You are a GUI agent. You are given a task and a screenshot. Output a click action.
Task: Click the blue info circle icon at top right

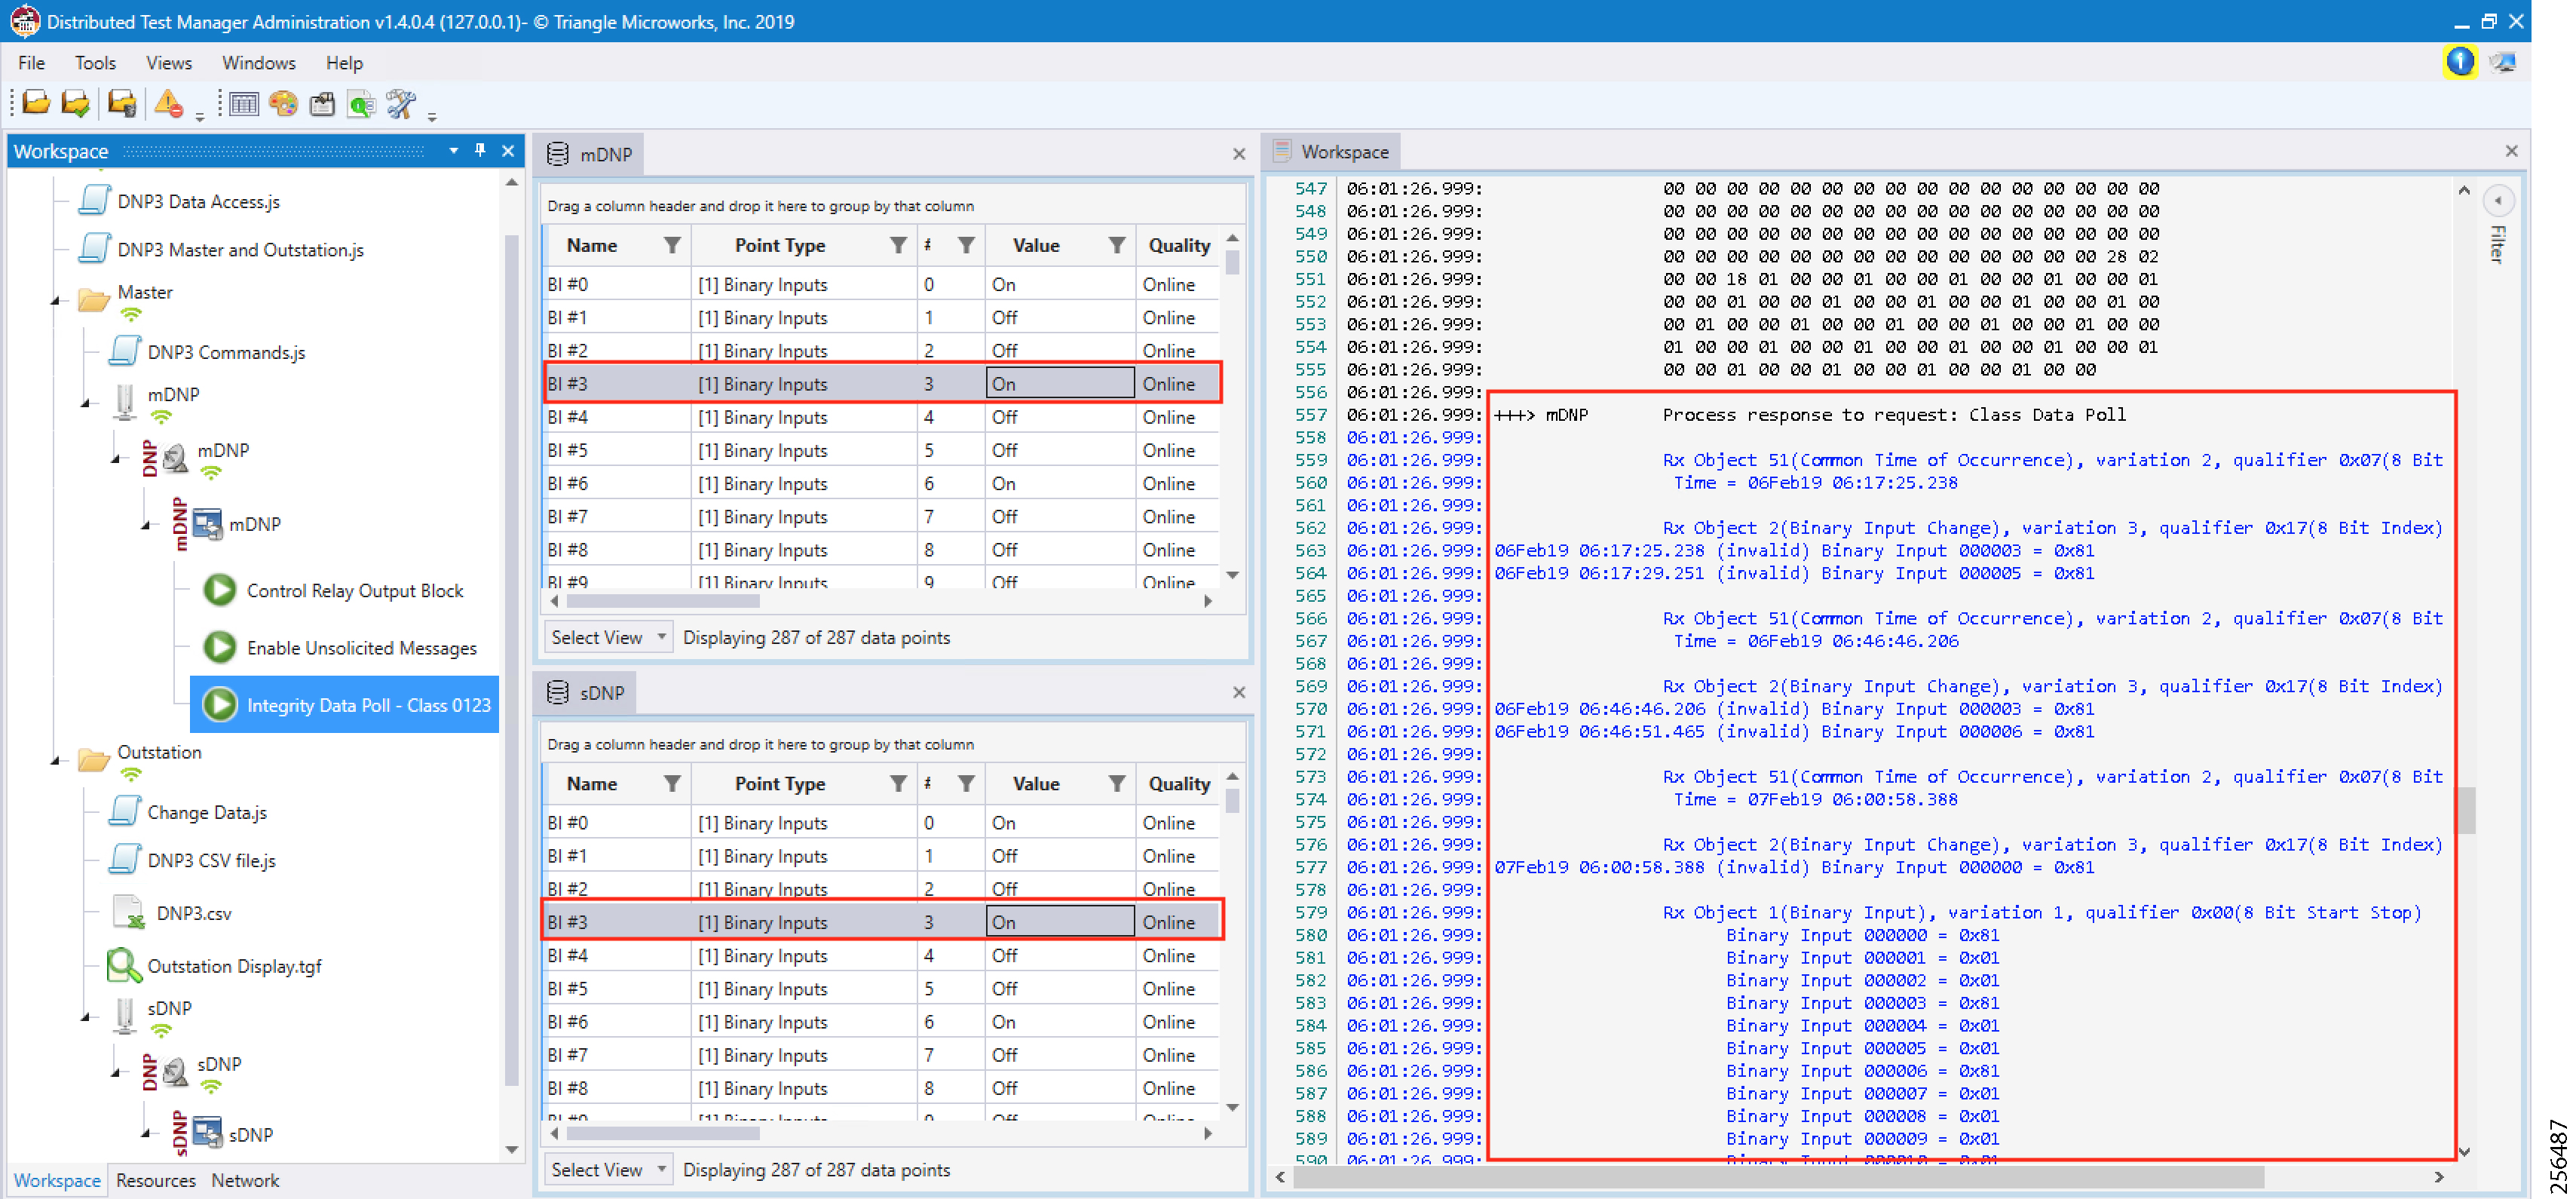pos(2459,62)
